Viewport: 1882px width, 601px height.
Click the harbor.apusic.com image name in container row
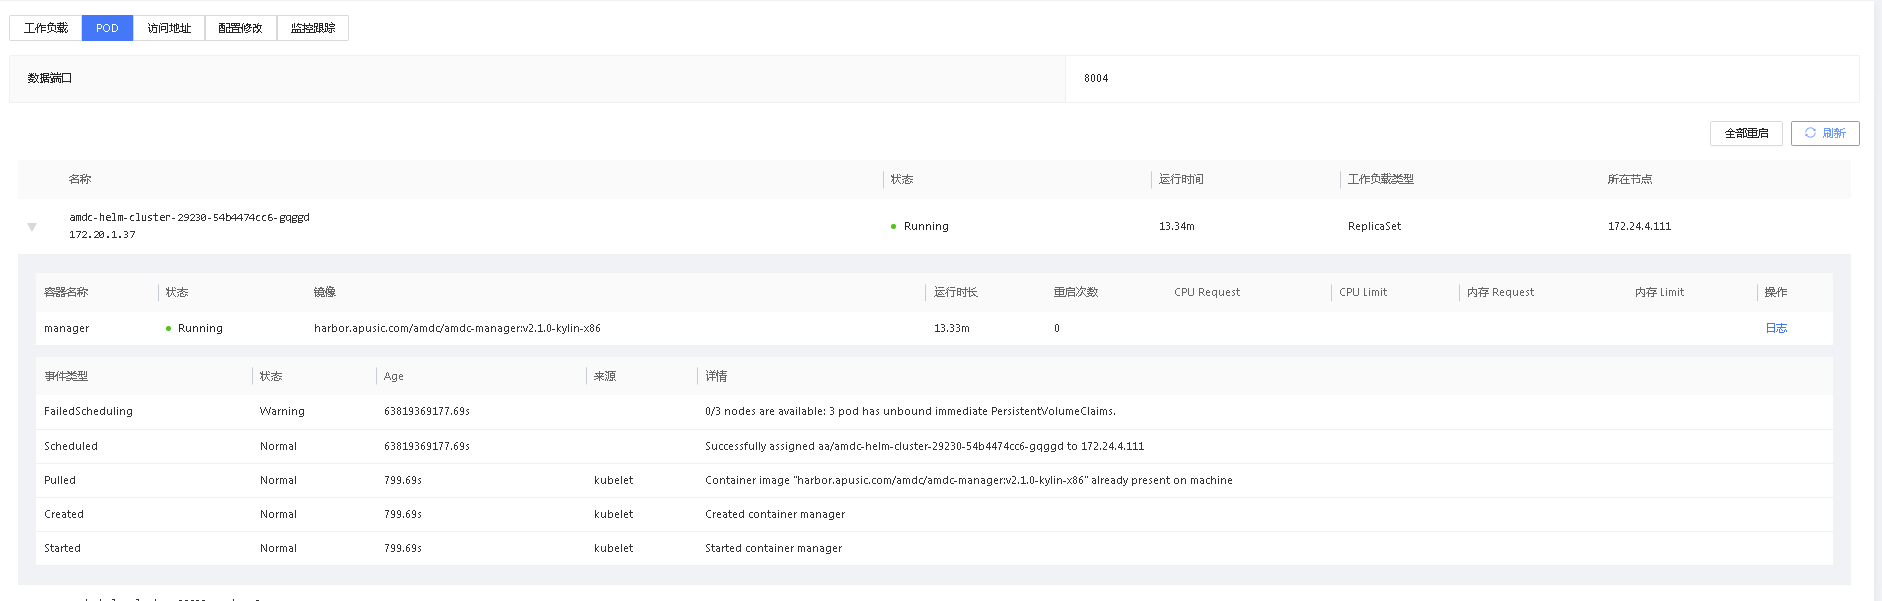point(457,328)
